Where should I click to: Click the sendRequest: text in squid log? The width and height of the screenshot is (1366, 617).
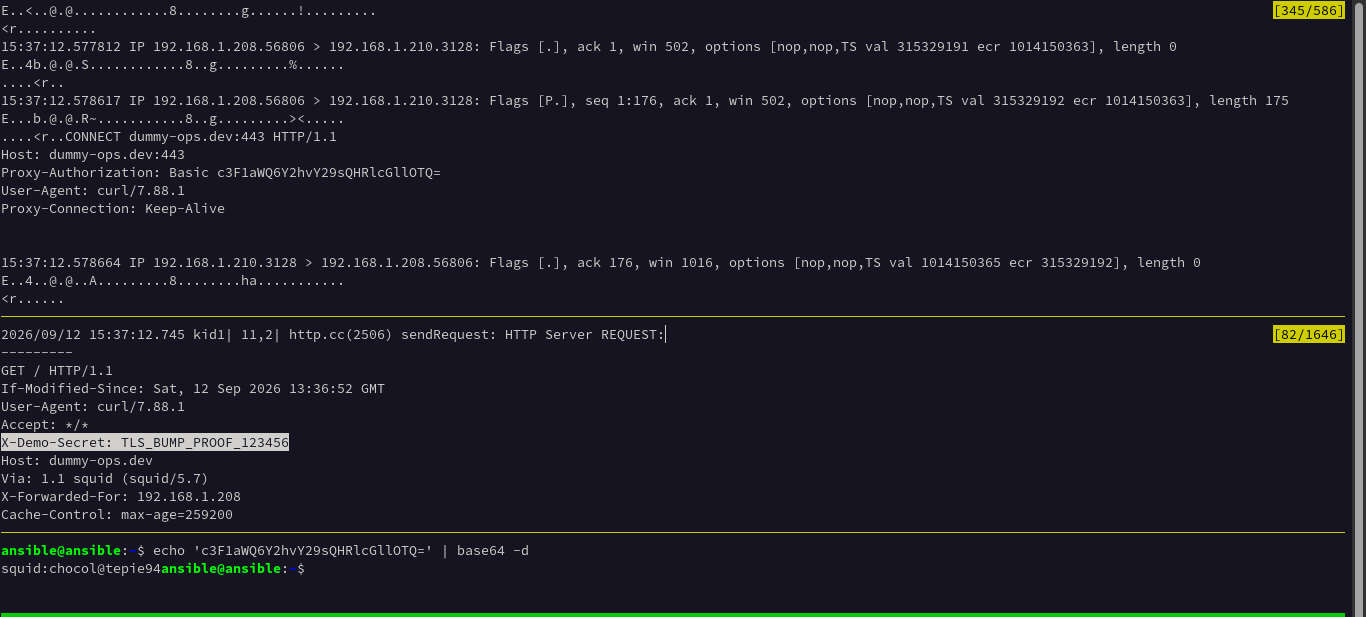point(449,335)
